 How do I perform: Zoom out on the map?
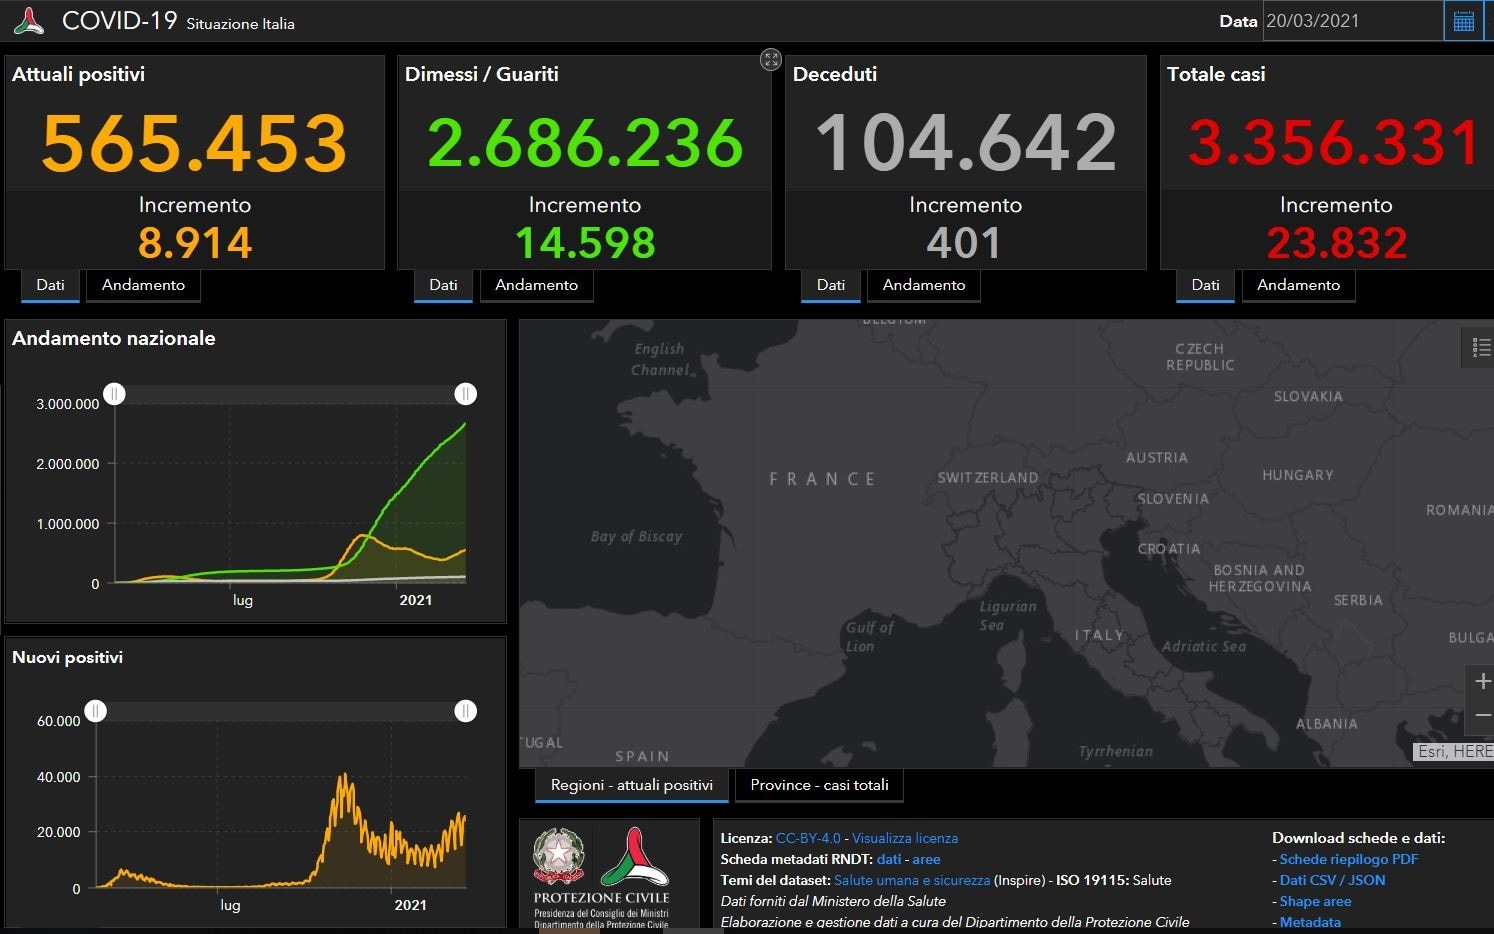tap(1482, 716)
